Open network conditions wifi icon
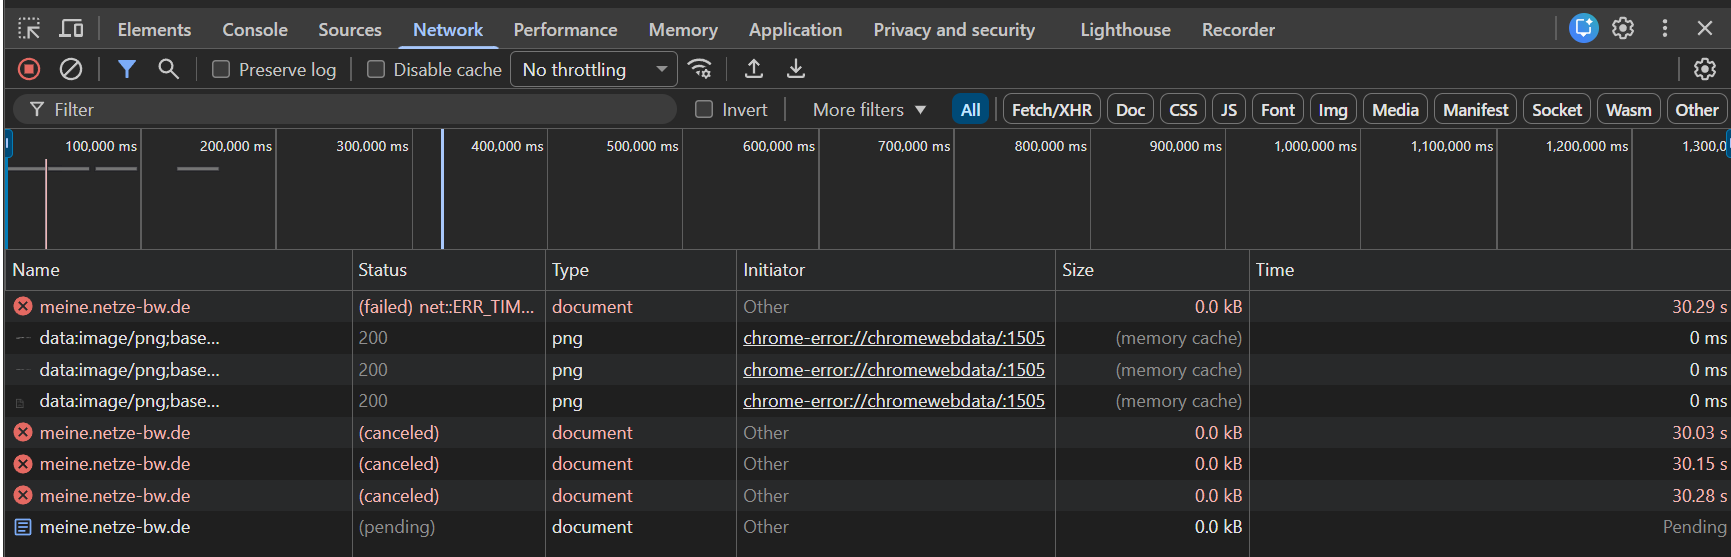The height and width of the screenshot is (557, 1731). 700,69
